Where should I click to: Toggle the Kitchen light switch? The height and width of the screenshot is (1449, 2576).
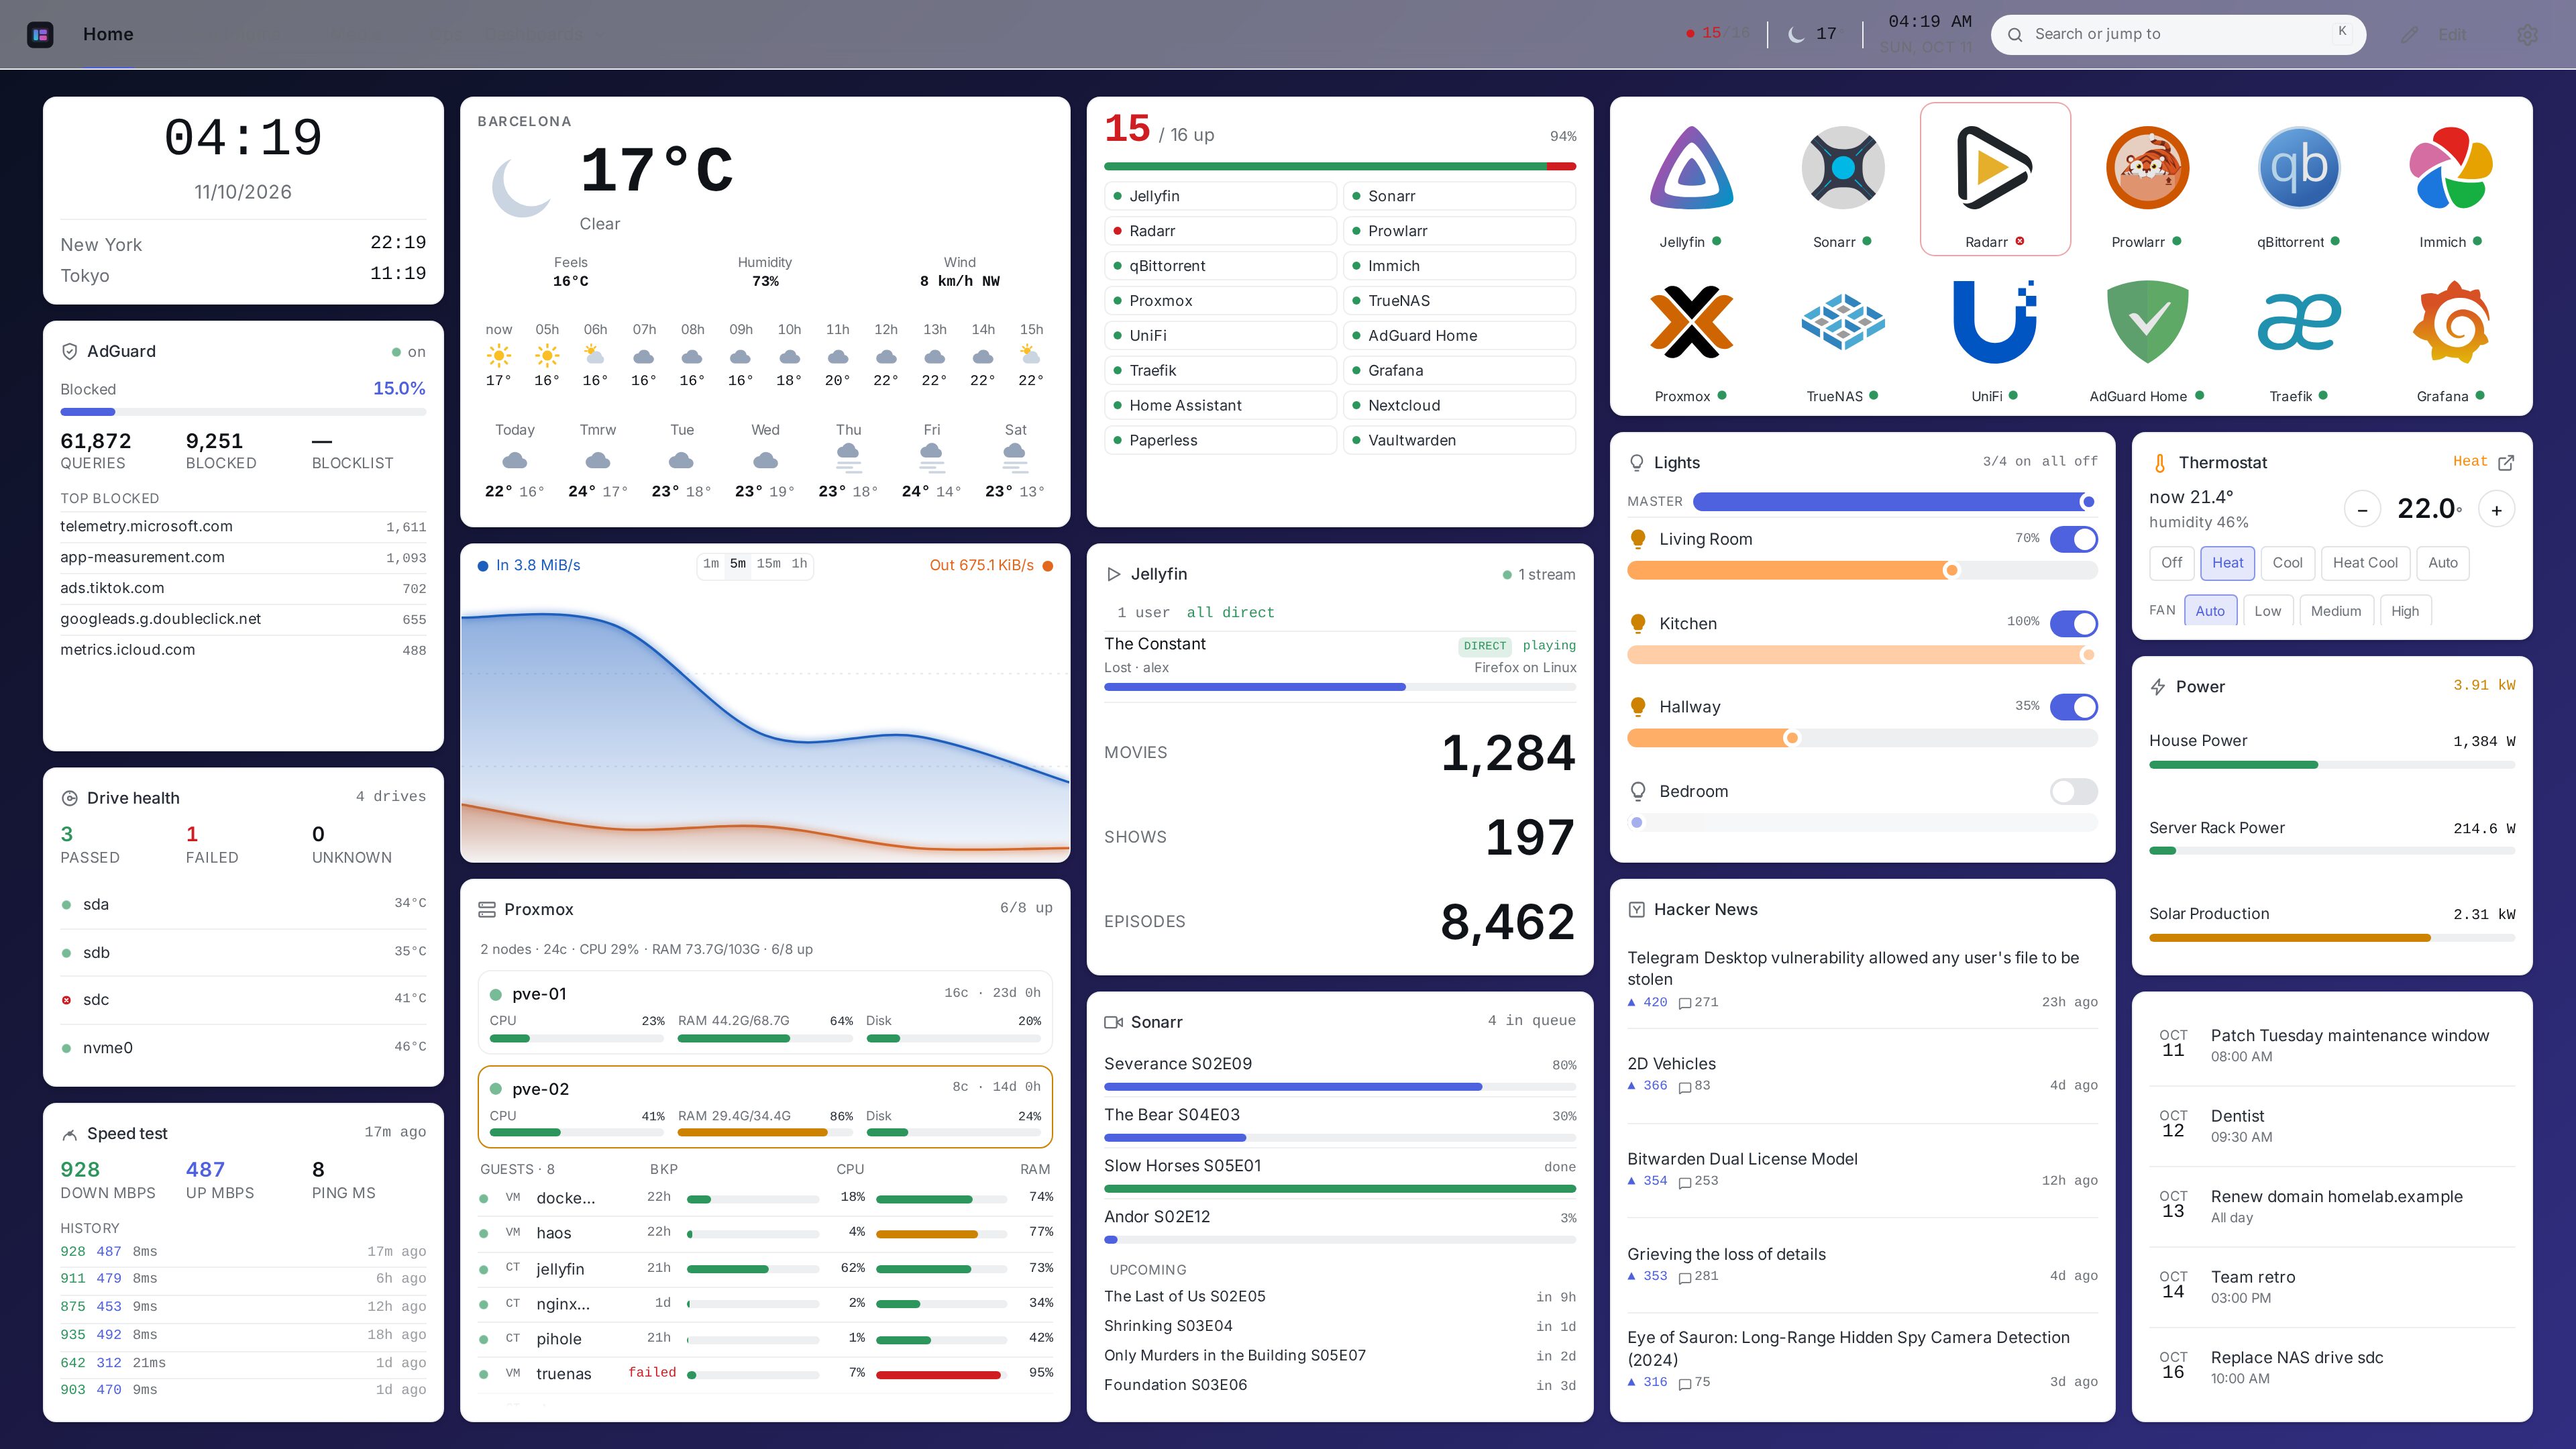pos(2073,623)
